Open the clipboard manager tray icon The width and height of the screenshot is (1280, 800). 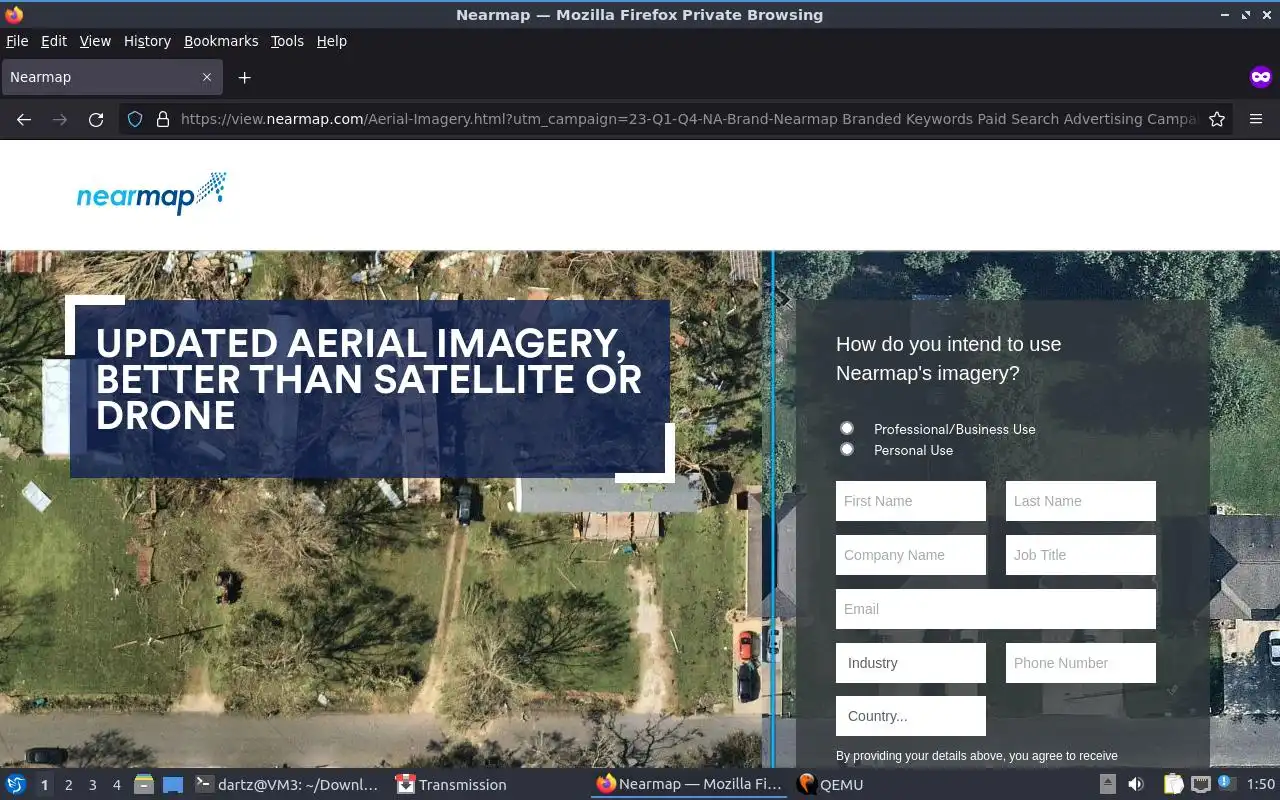pyautogui.click(x=1173, y=785)
